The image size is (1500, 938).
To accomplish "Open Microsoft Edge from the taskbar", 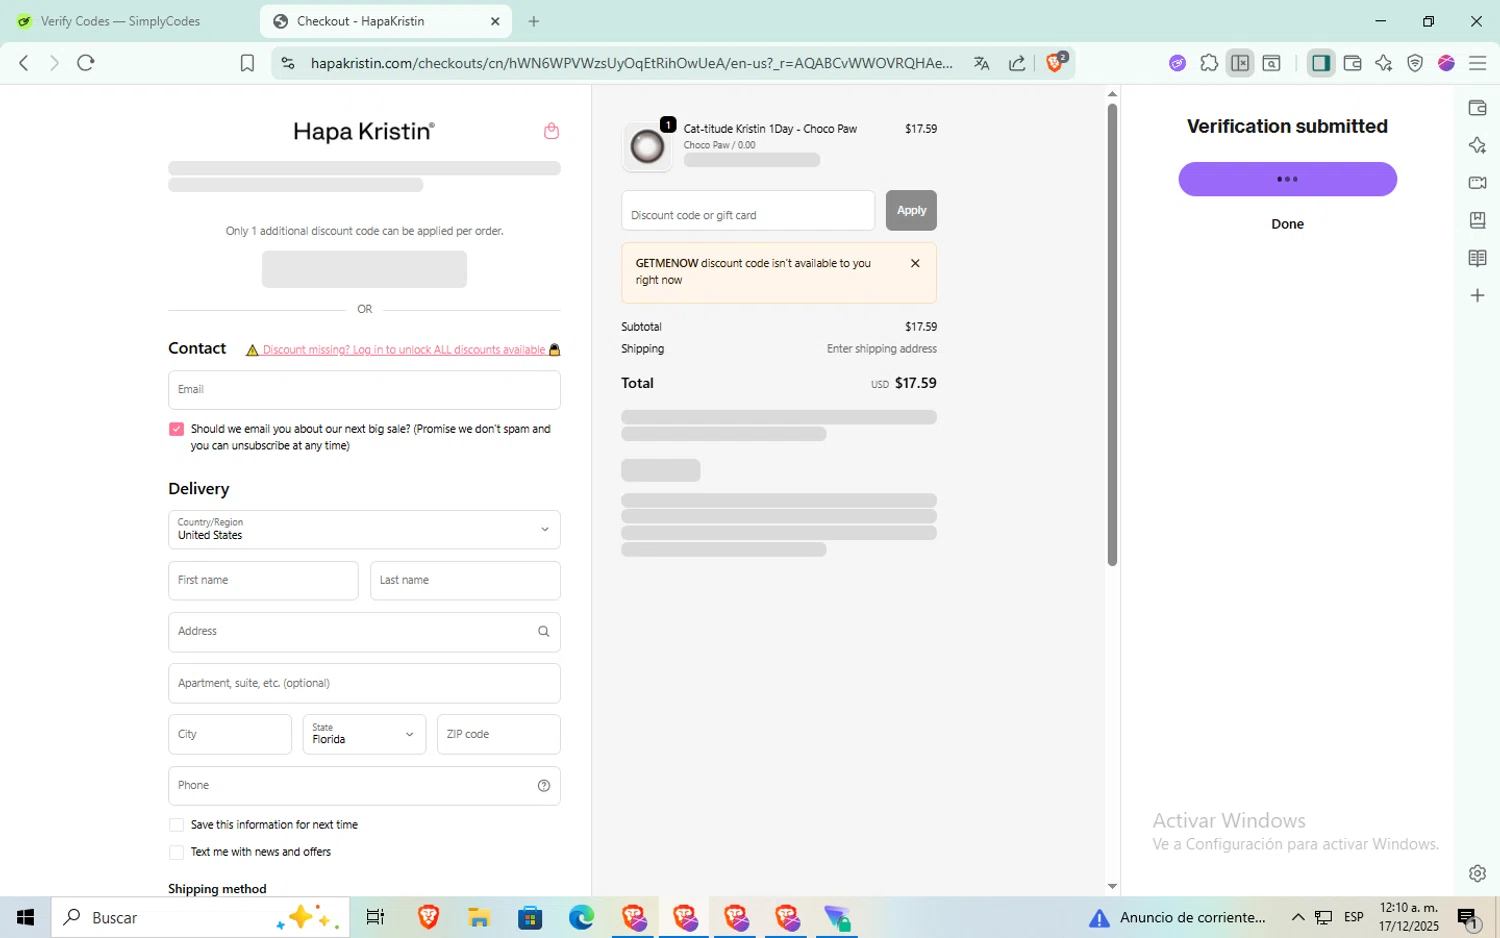I will tap(581, 917).
